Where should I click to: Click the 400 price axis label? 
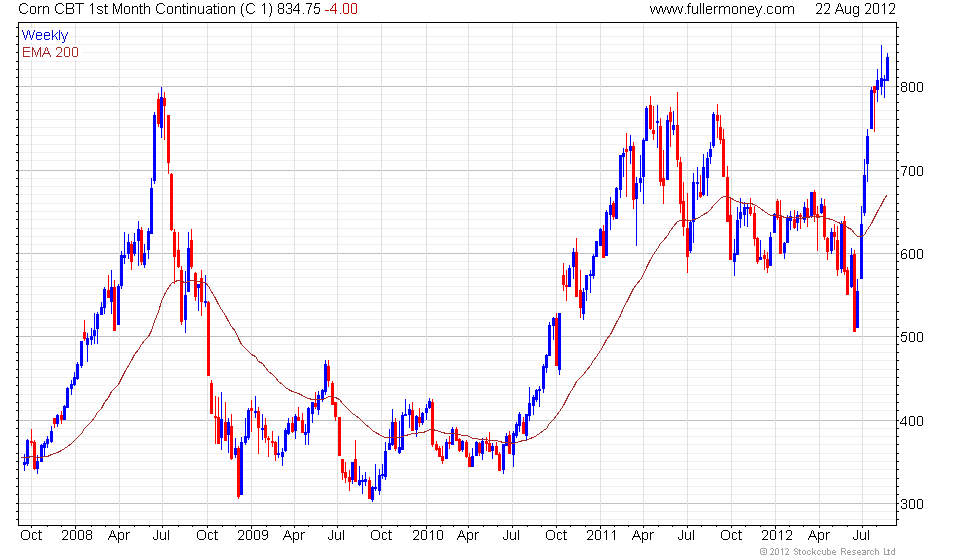tap(911, 421)
